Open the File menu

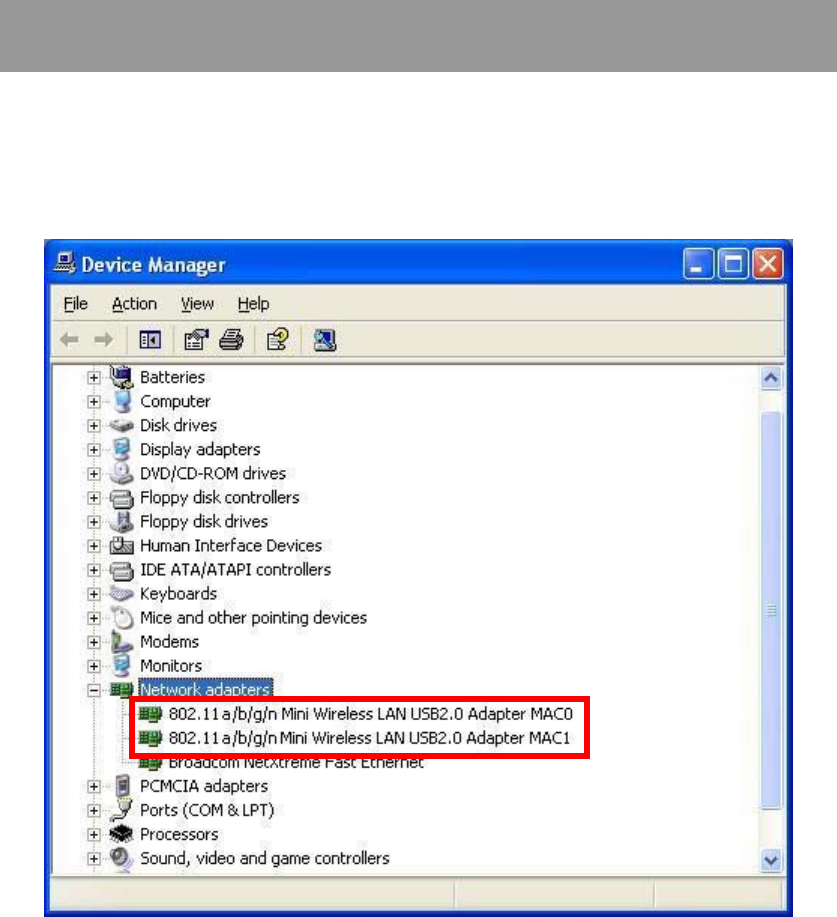(75, 304)
